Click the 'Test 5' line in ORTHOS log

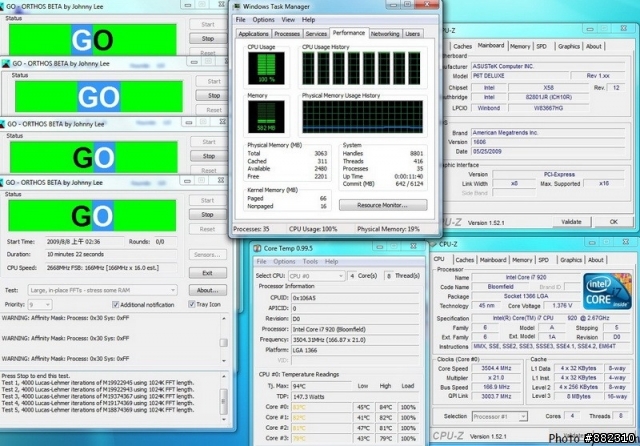(x=98, y=410)
